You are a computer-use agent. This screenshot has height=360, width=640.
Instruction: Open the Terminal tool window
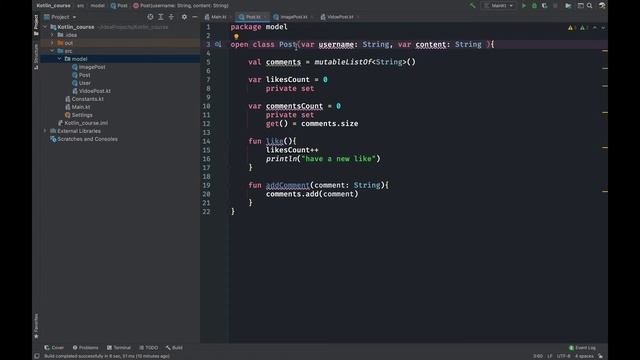pyautogui.click(x=118, y=348)
